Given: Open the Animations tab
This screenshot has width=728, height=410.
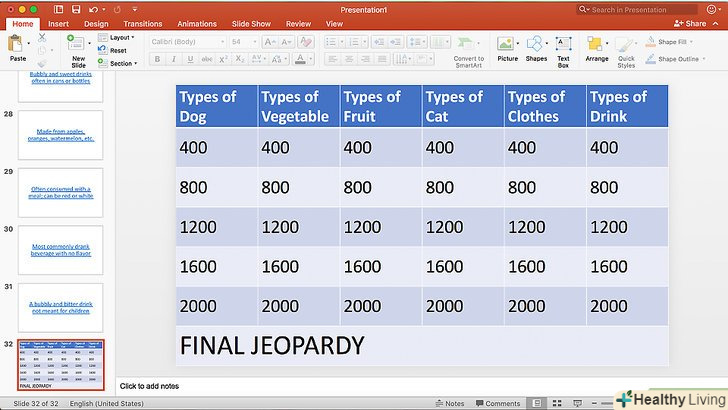Looking at the screenshot, I should coord(197,24).
